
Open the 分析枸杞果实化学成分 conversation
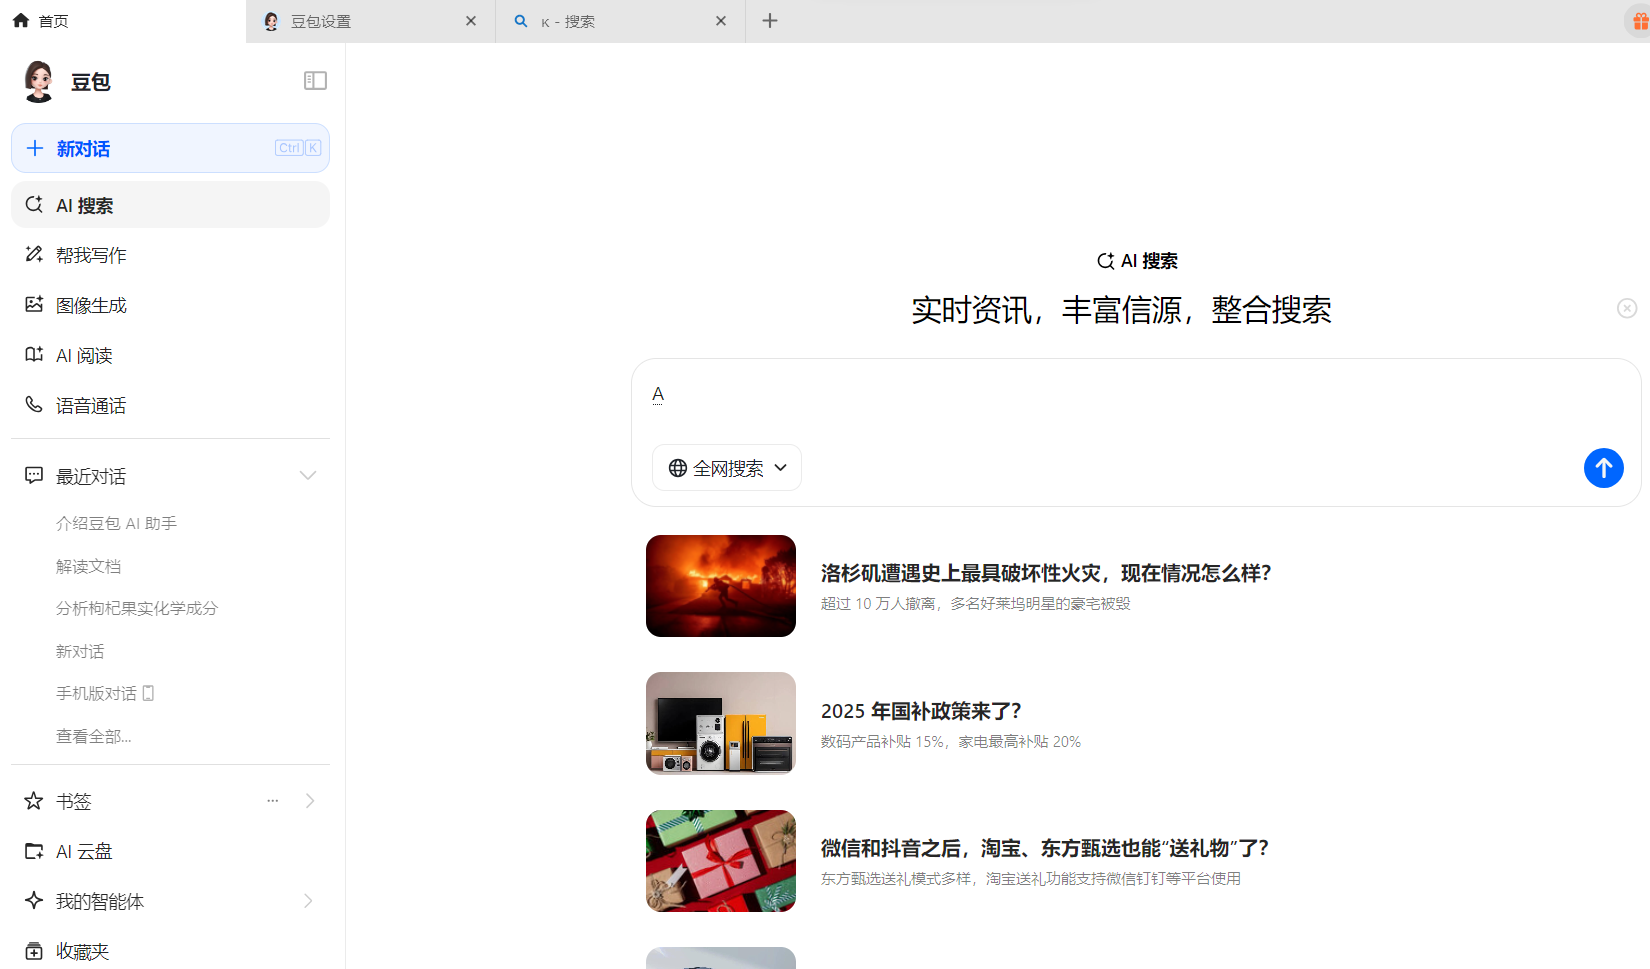tap(137, 608)
